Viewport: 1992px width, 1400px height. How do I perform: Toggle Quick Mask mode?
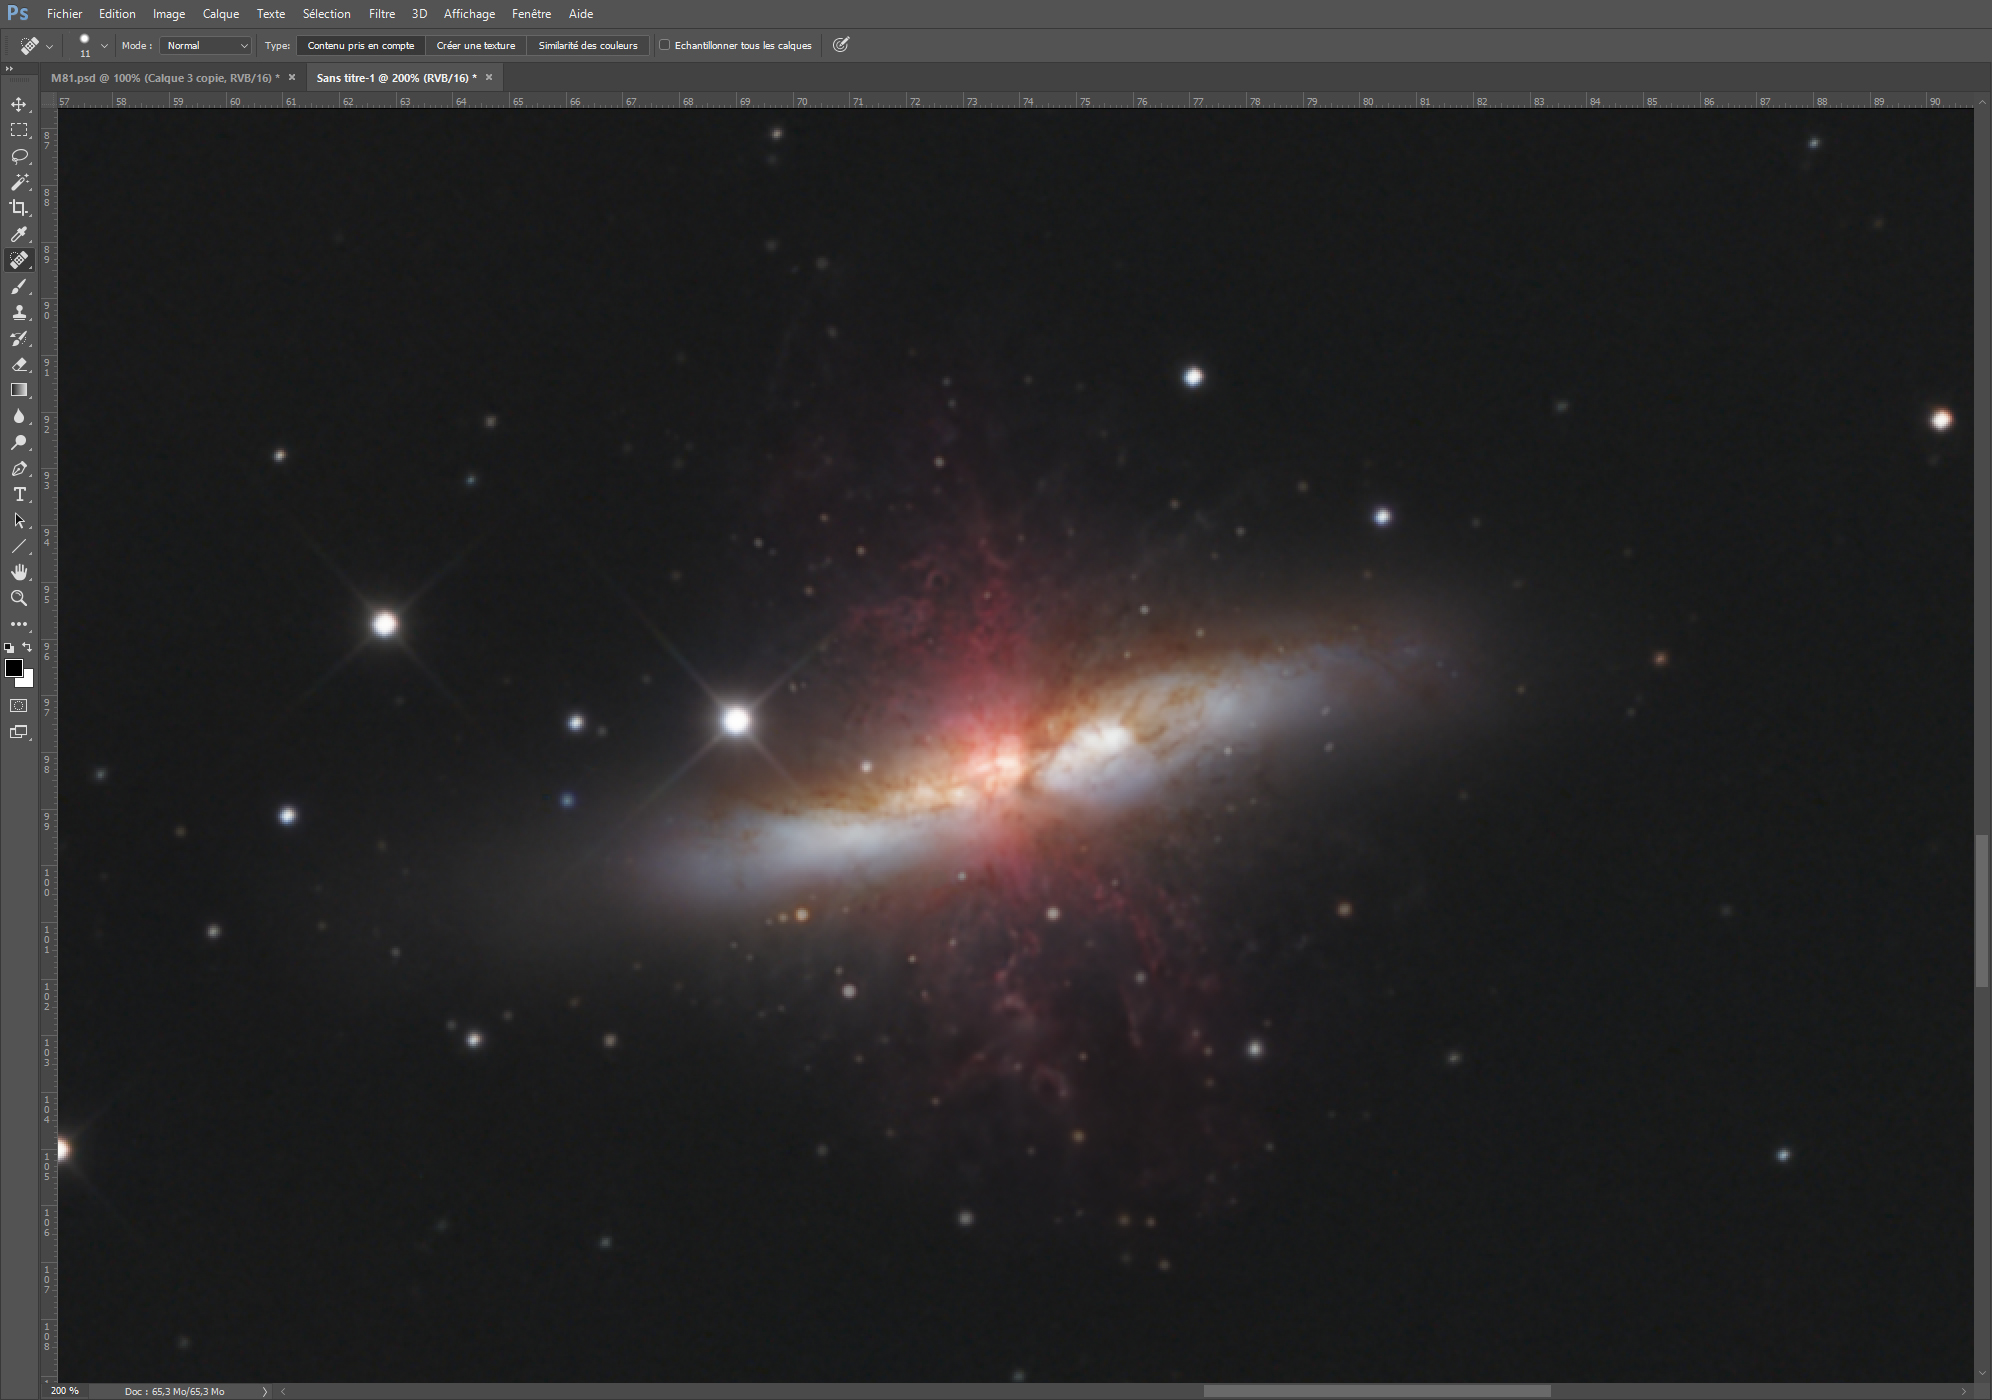19,706
